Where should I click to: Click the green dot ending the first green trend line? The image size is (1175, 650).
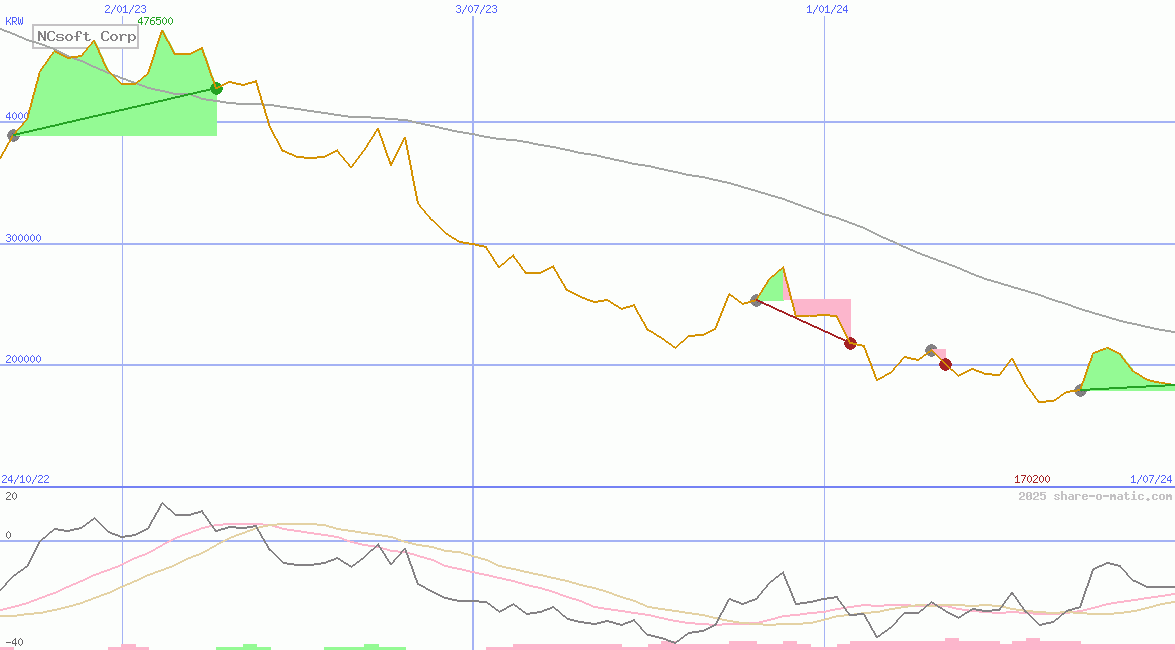tap(216, 89)
